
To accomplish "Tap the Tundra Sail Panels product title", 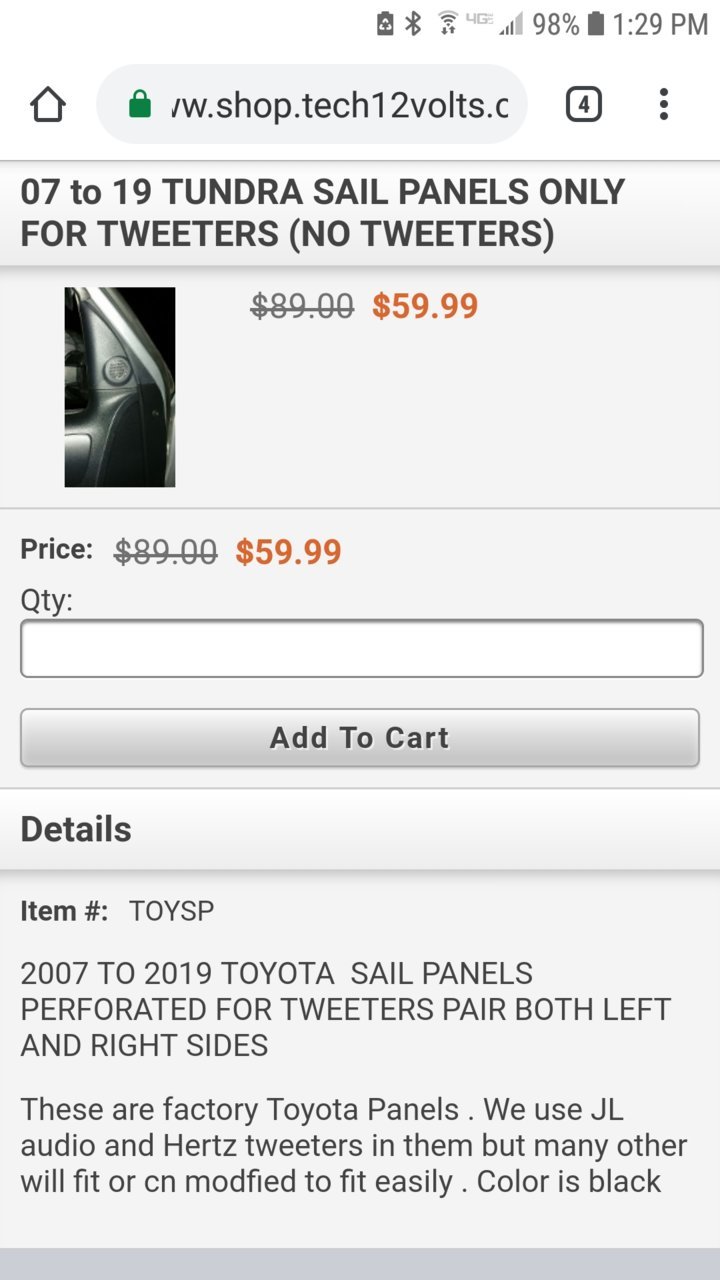I will 323,212.
